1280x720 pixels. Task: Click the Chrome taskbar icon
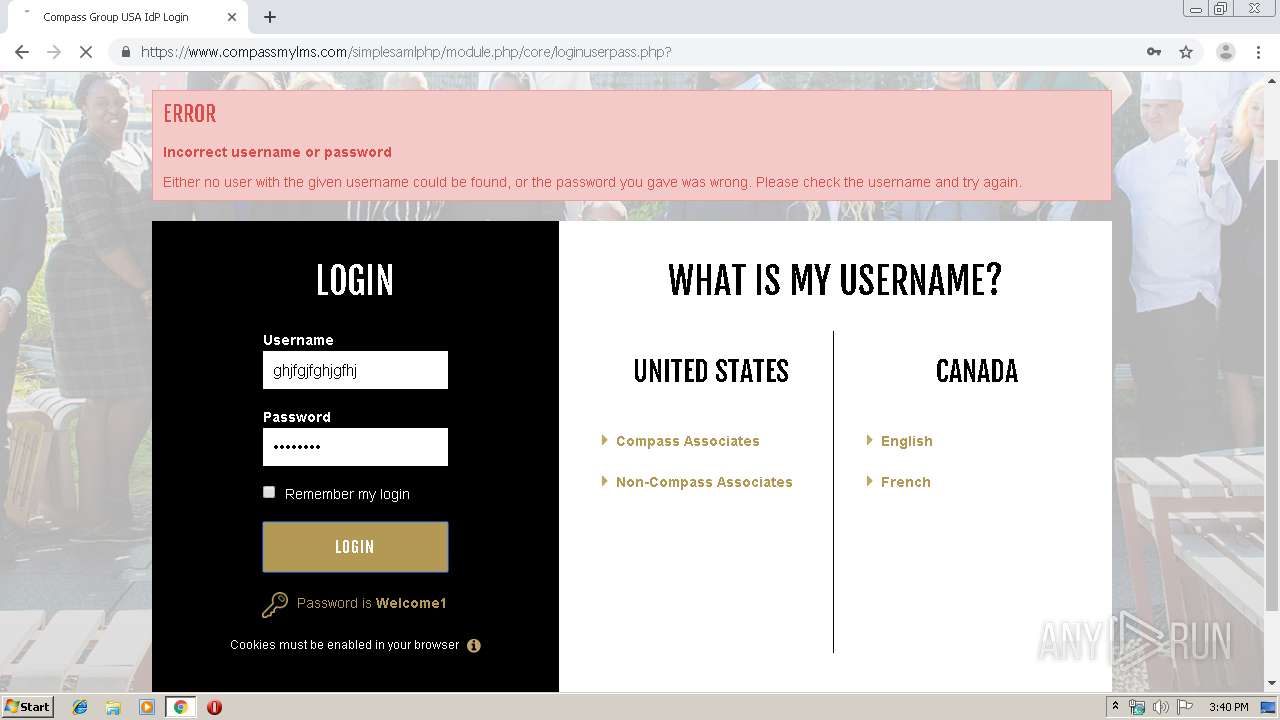pos(180,707)
